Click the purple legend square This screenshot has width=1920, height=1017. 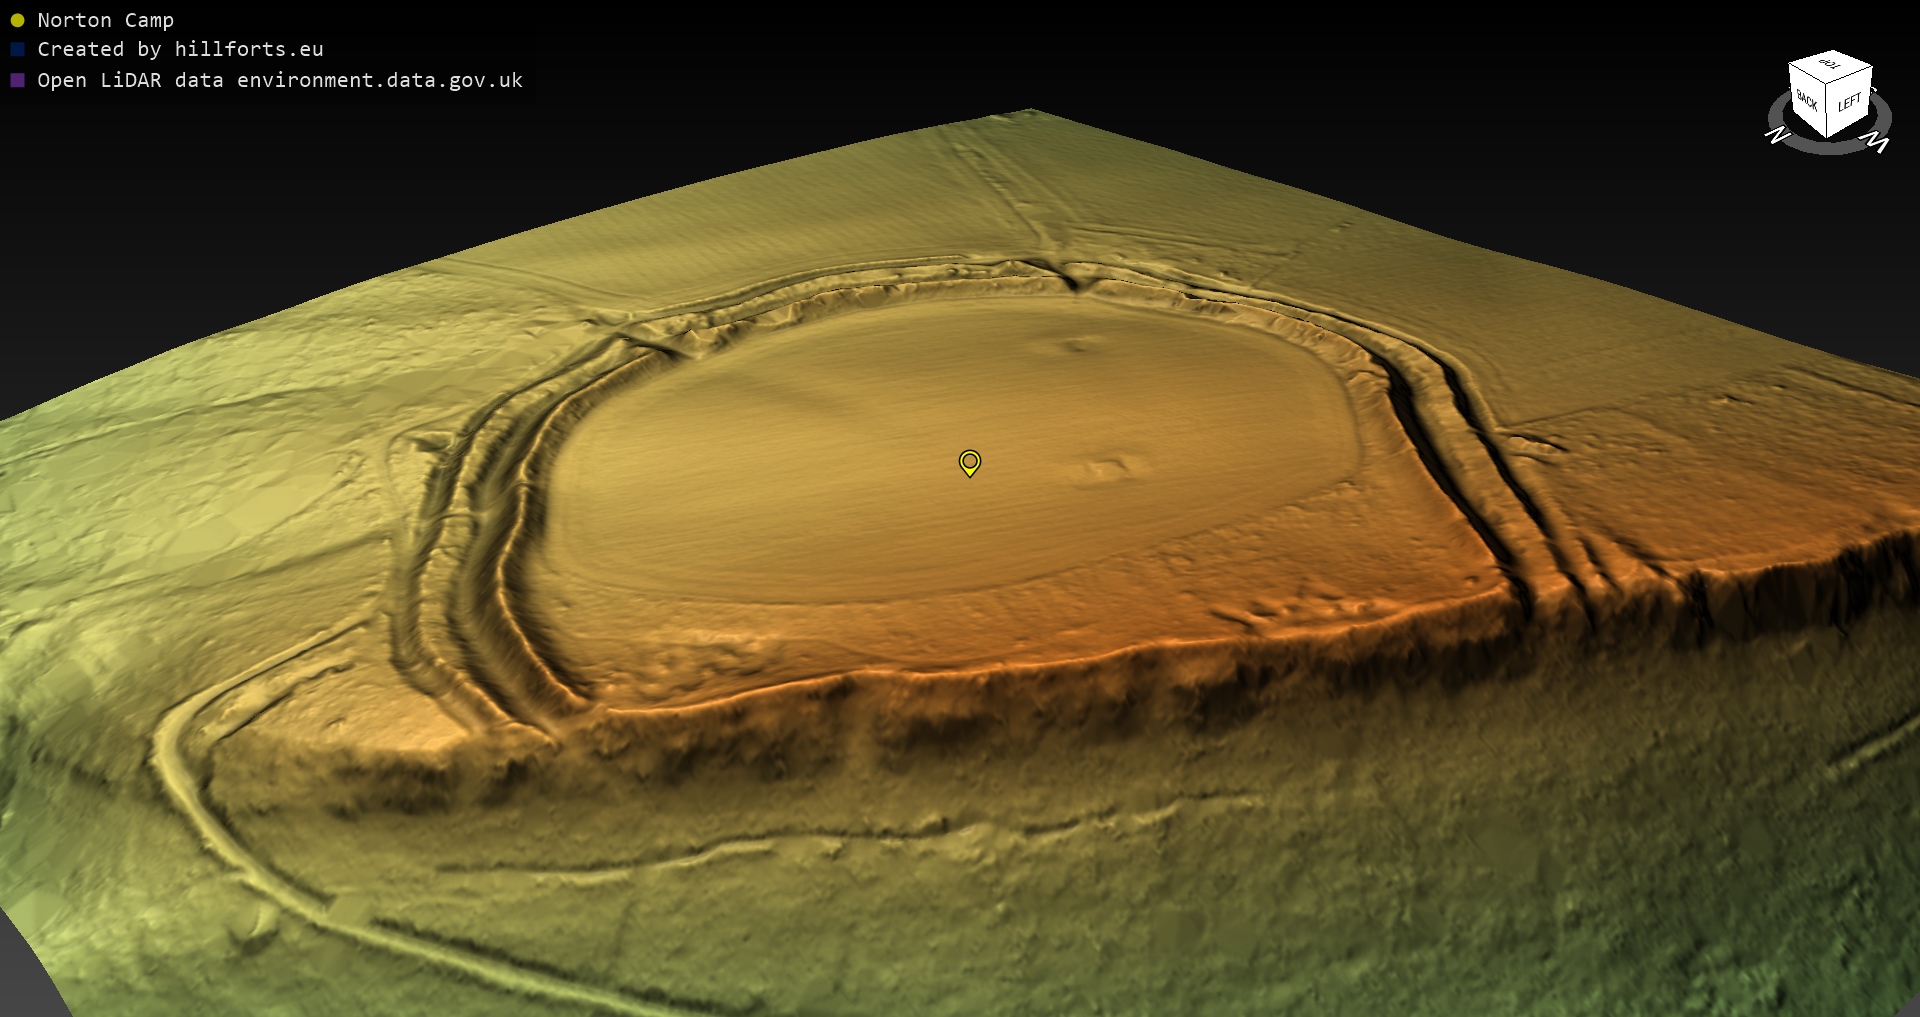[17, 81]
